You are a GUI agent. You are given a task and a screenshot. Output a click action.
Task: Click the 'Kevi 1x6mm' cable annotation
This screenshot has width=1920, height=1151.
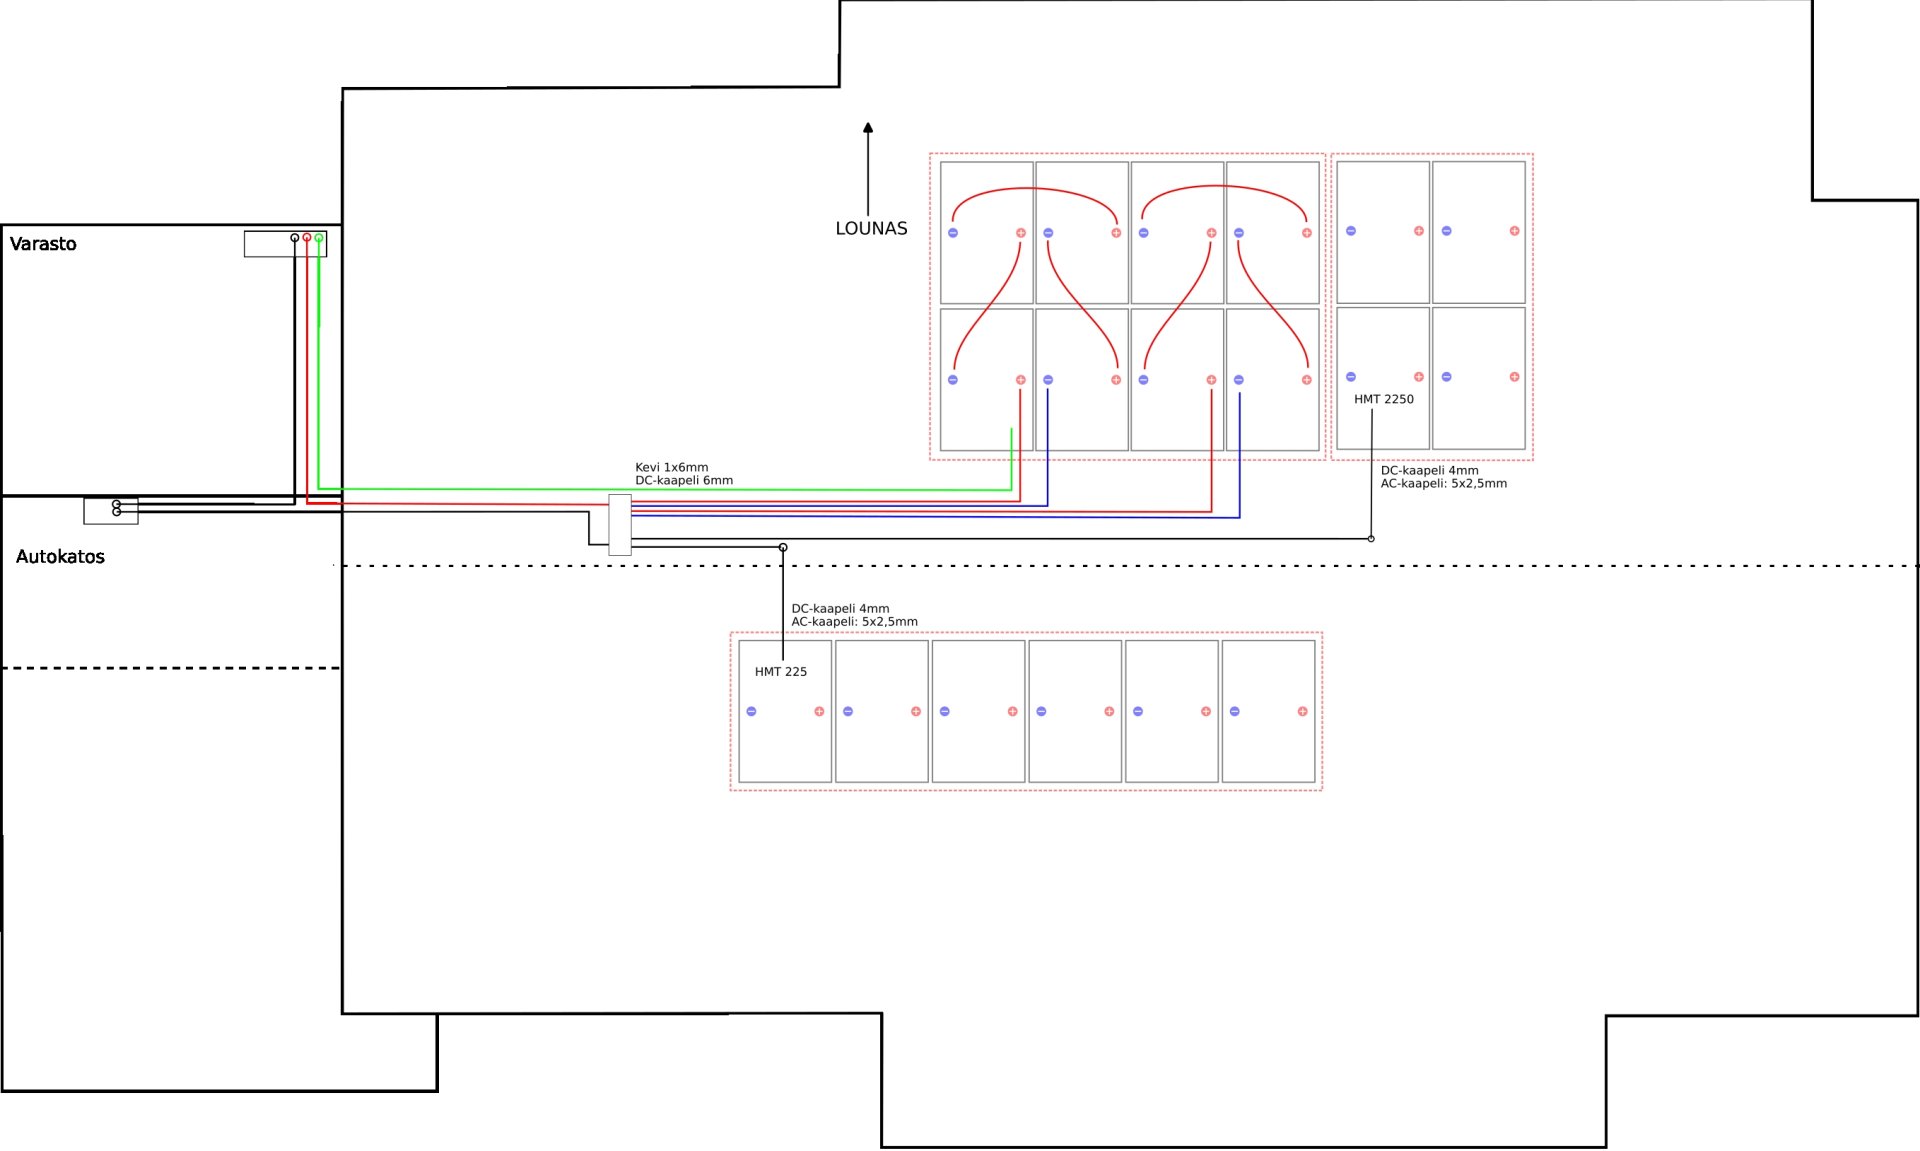pyautogui.click(x=672, y=467)
